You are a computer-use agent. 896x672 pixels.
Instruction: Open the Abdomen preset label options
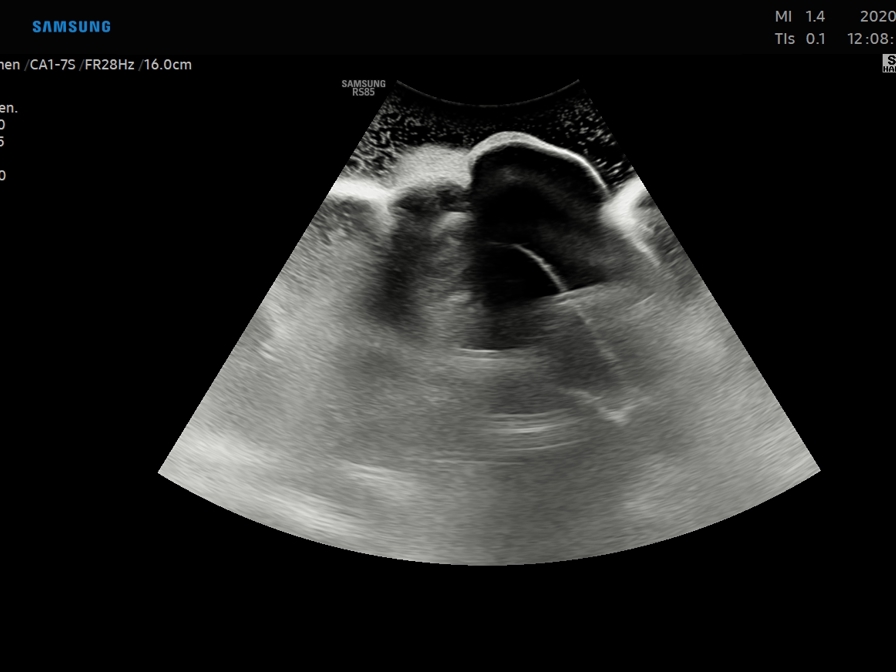point(8,63)
